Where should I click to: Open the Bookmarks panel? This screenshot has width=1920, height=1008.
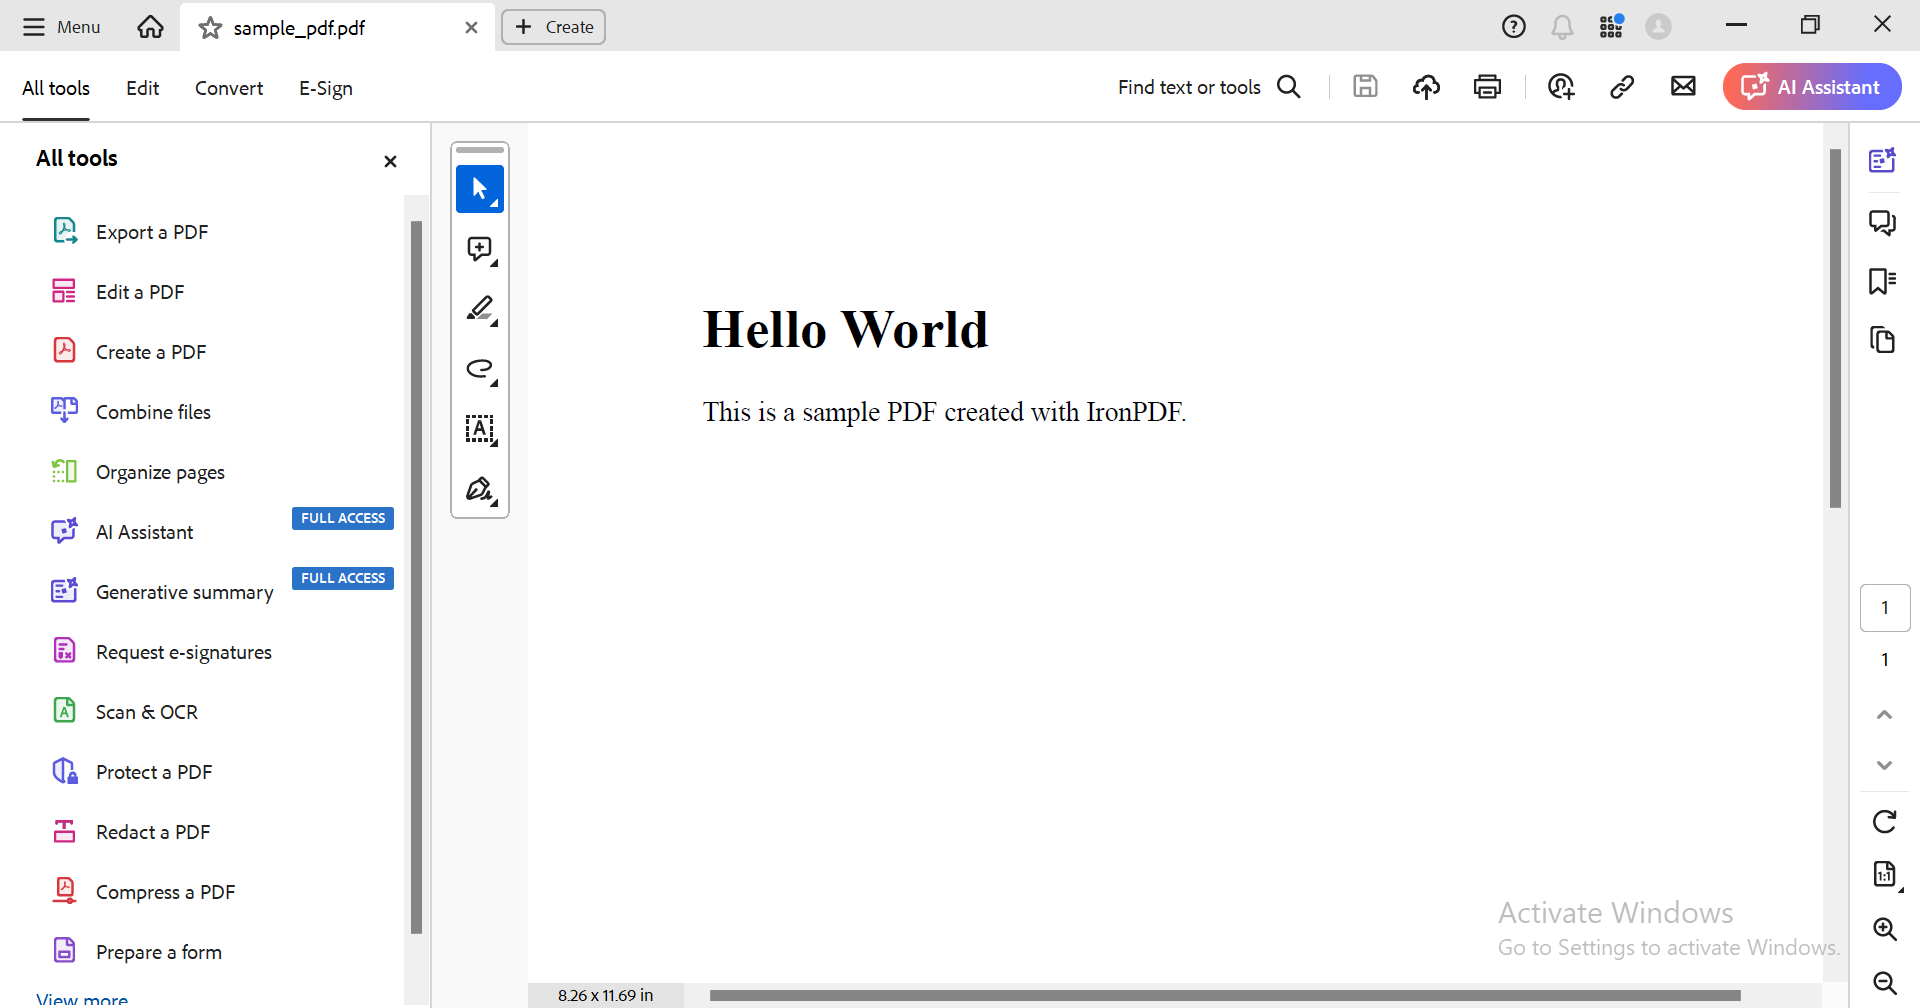[1883, 281]
